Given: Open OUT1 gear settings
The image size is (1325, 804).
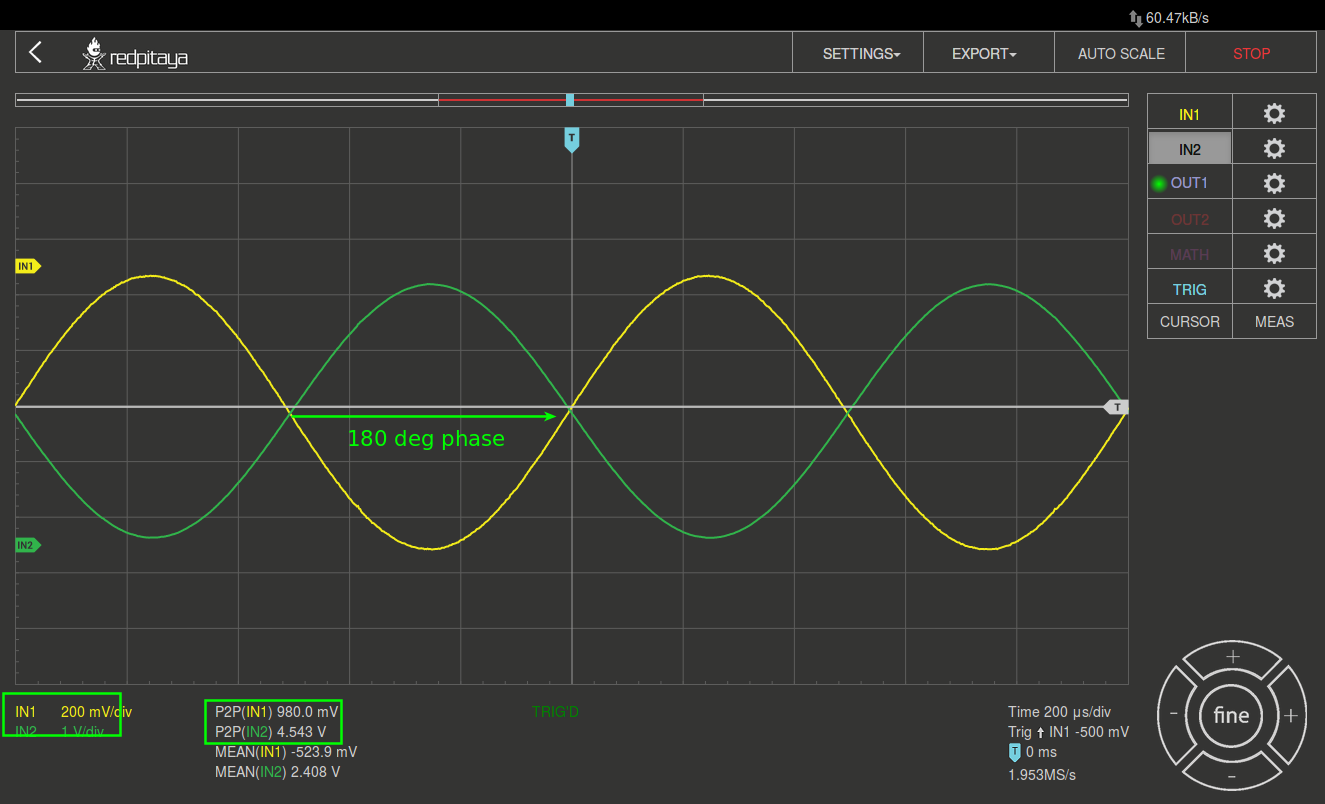Looking at the screenshot, I should [x=1274, y=184].
